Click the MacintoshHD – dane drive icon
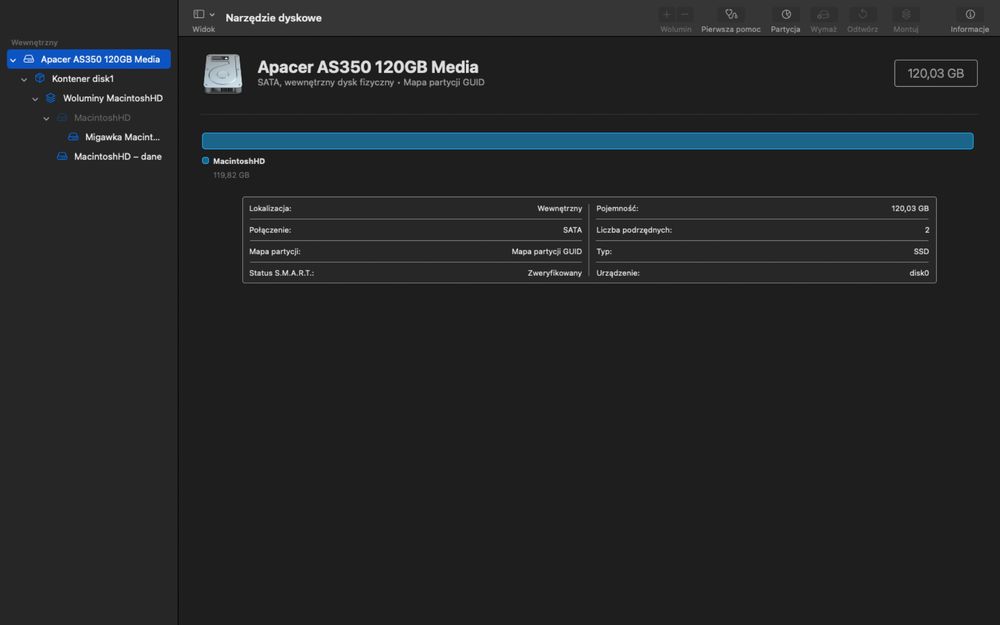Viewport: 1000px width, 625px height. (x=62, y=156)
